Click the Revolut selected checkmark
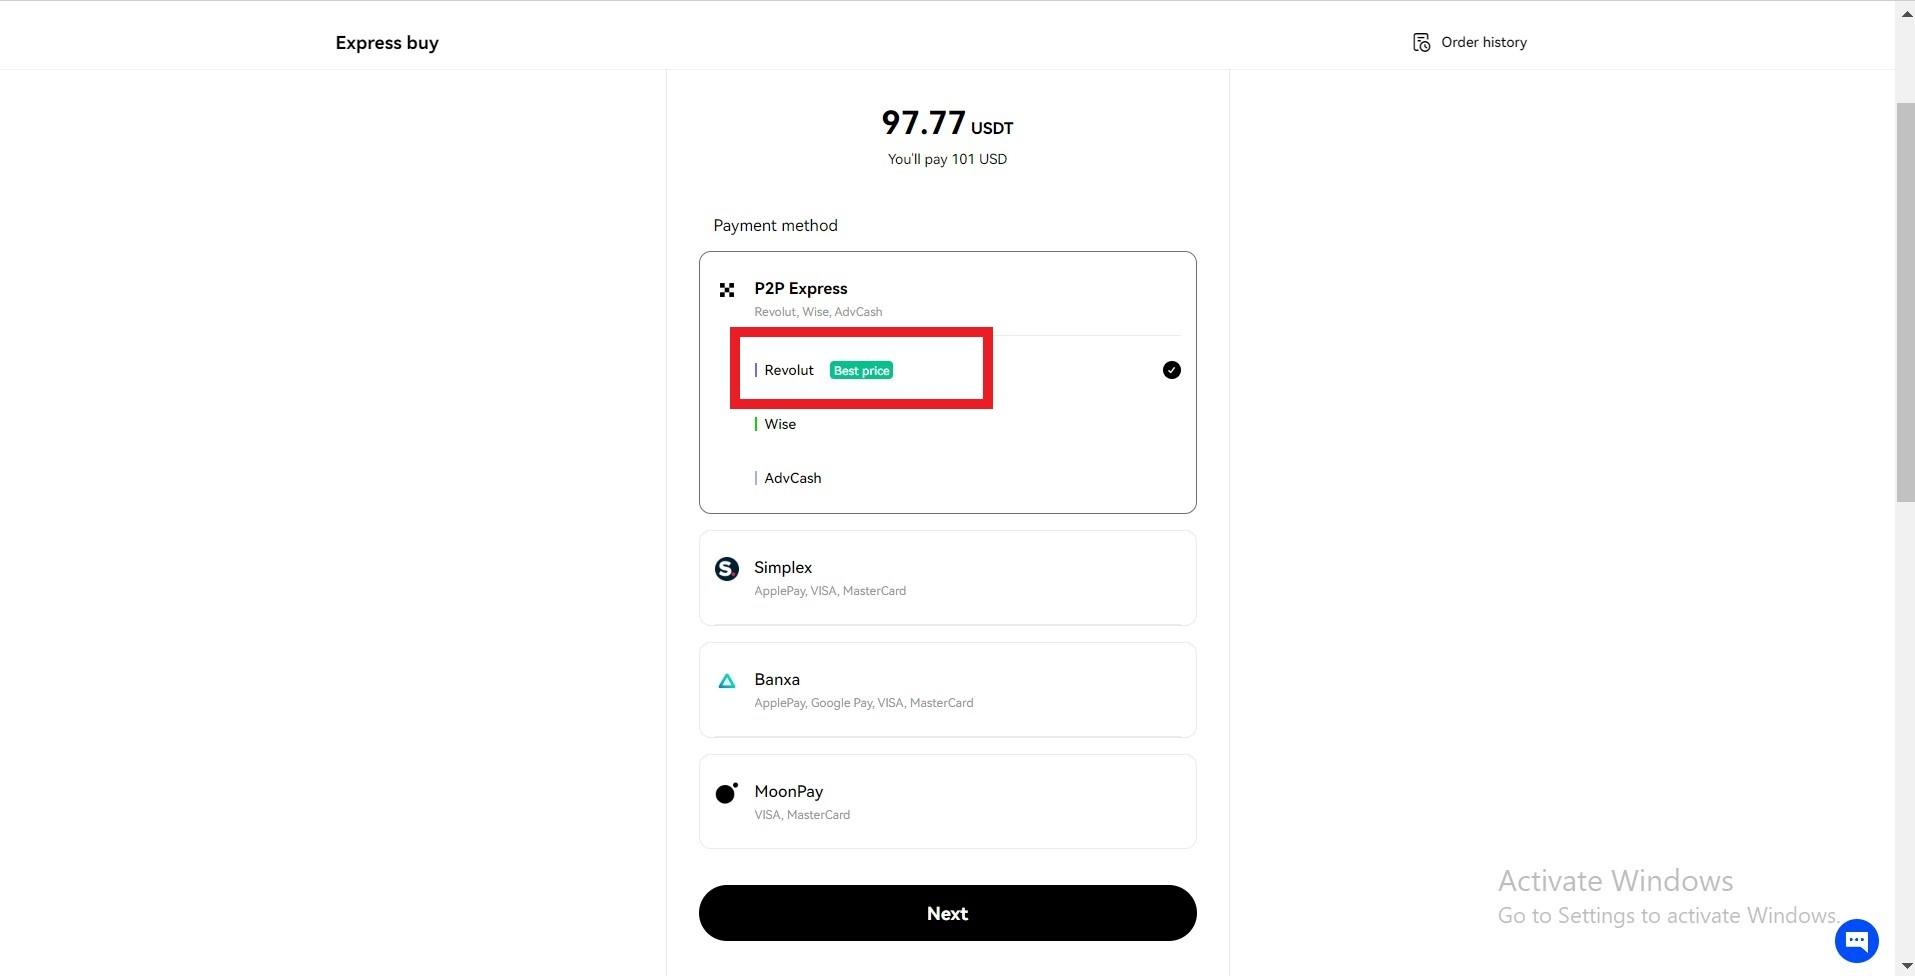The image size is (1915, 976). pyautogui.click(x=1172, y=370)
